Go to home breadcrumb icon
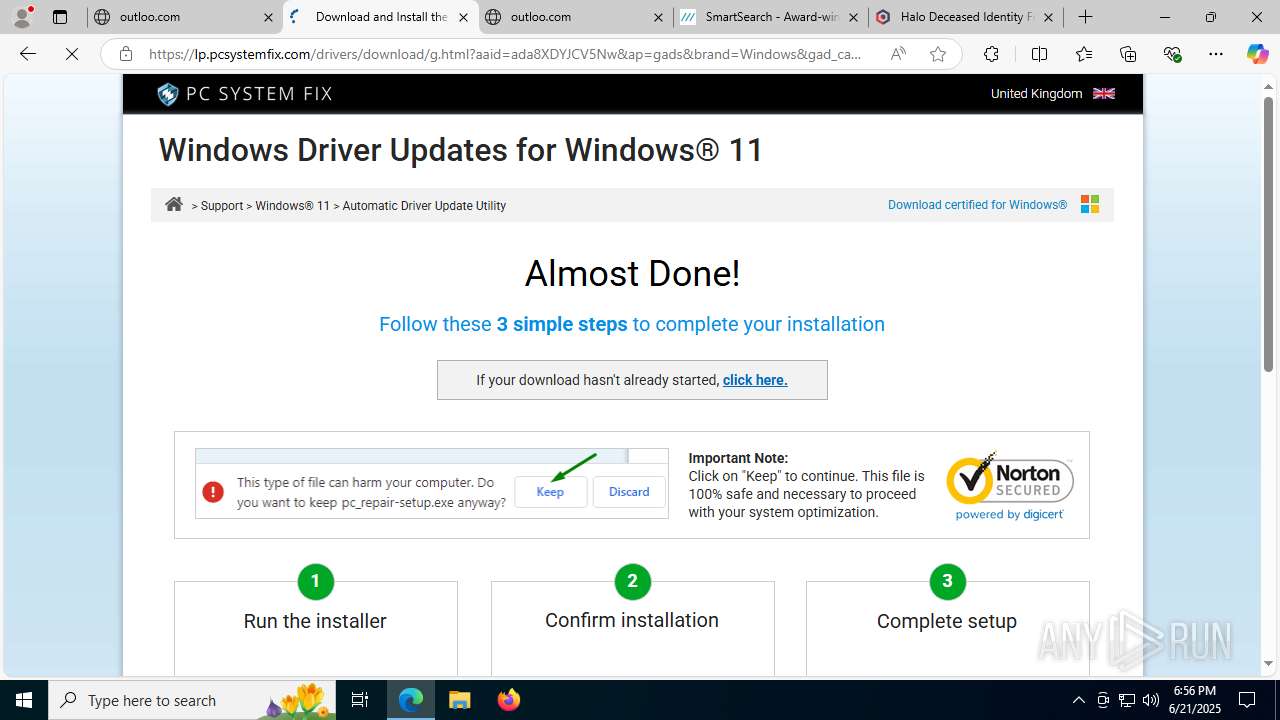This screenshot has height=720, width=1280. (174, 204)
